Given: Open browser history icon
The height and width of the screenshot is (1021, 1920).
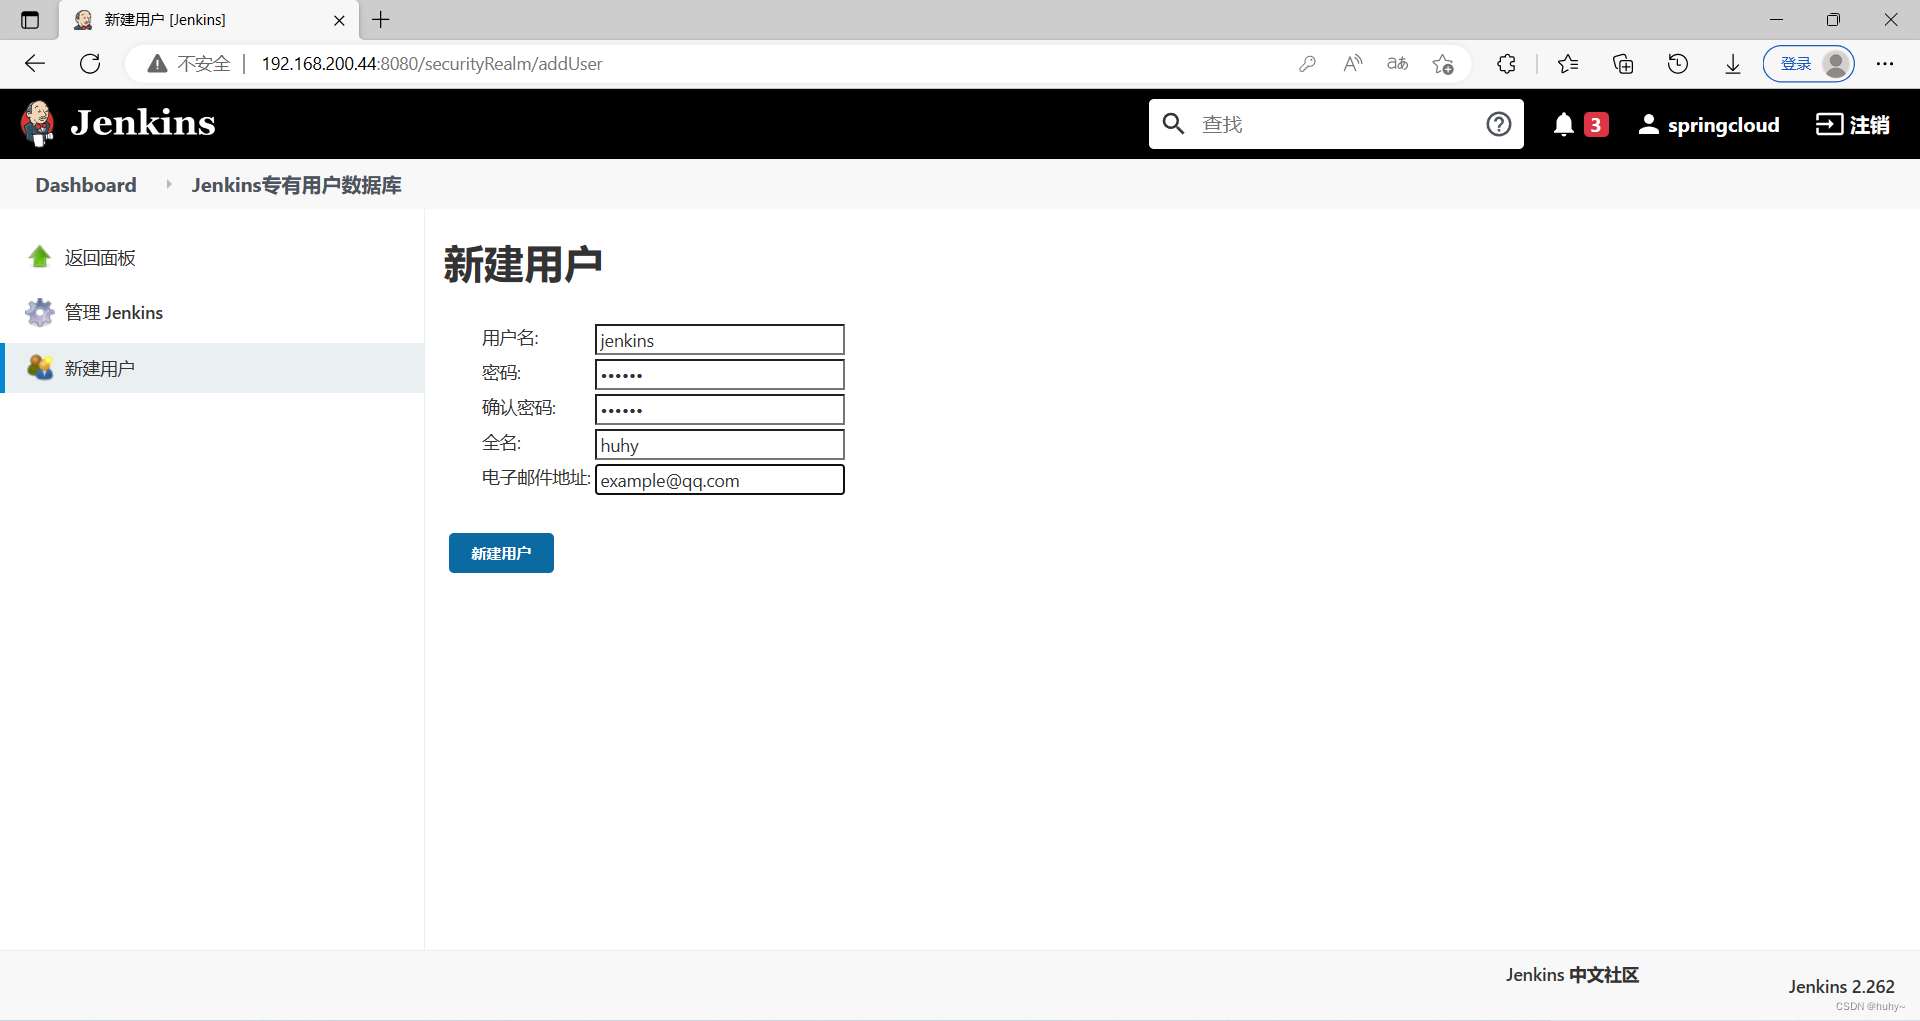Looking at the screenshot, I should (x=1678, y=64).
